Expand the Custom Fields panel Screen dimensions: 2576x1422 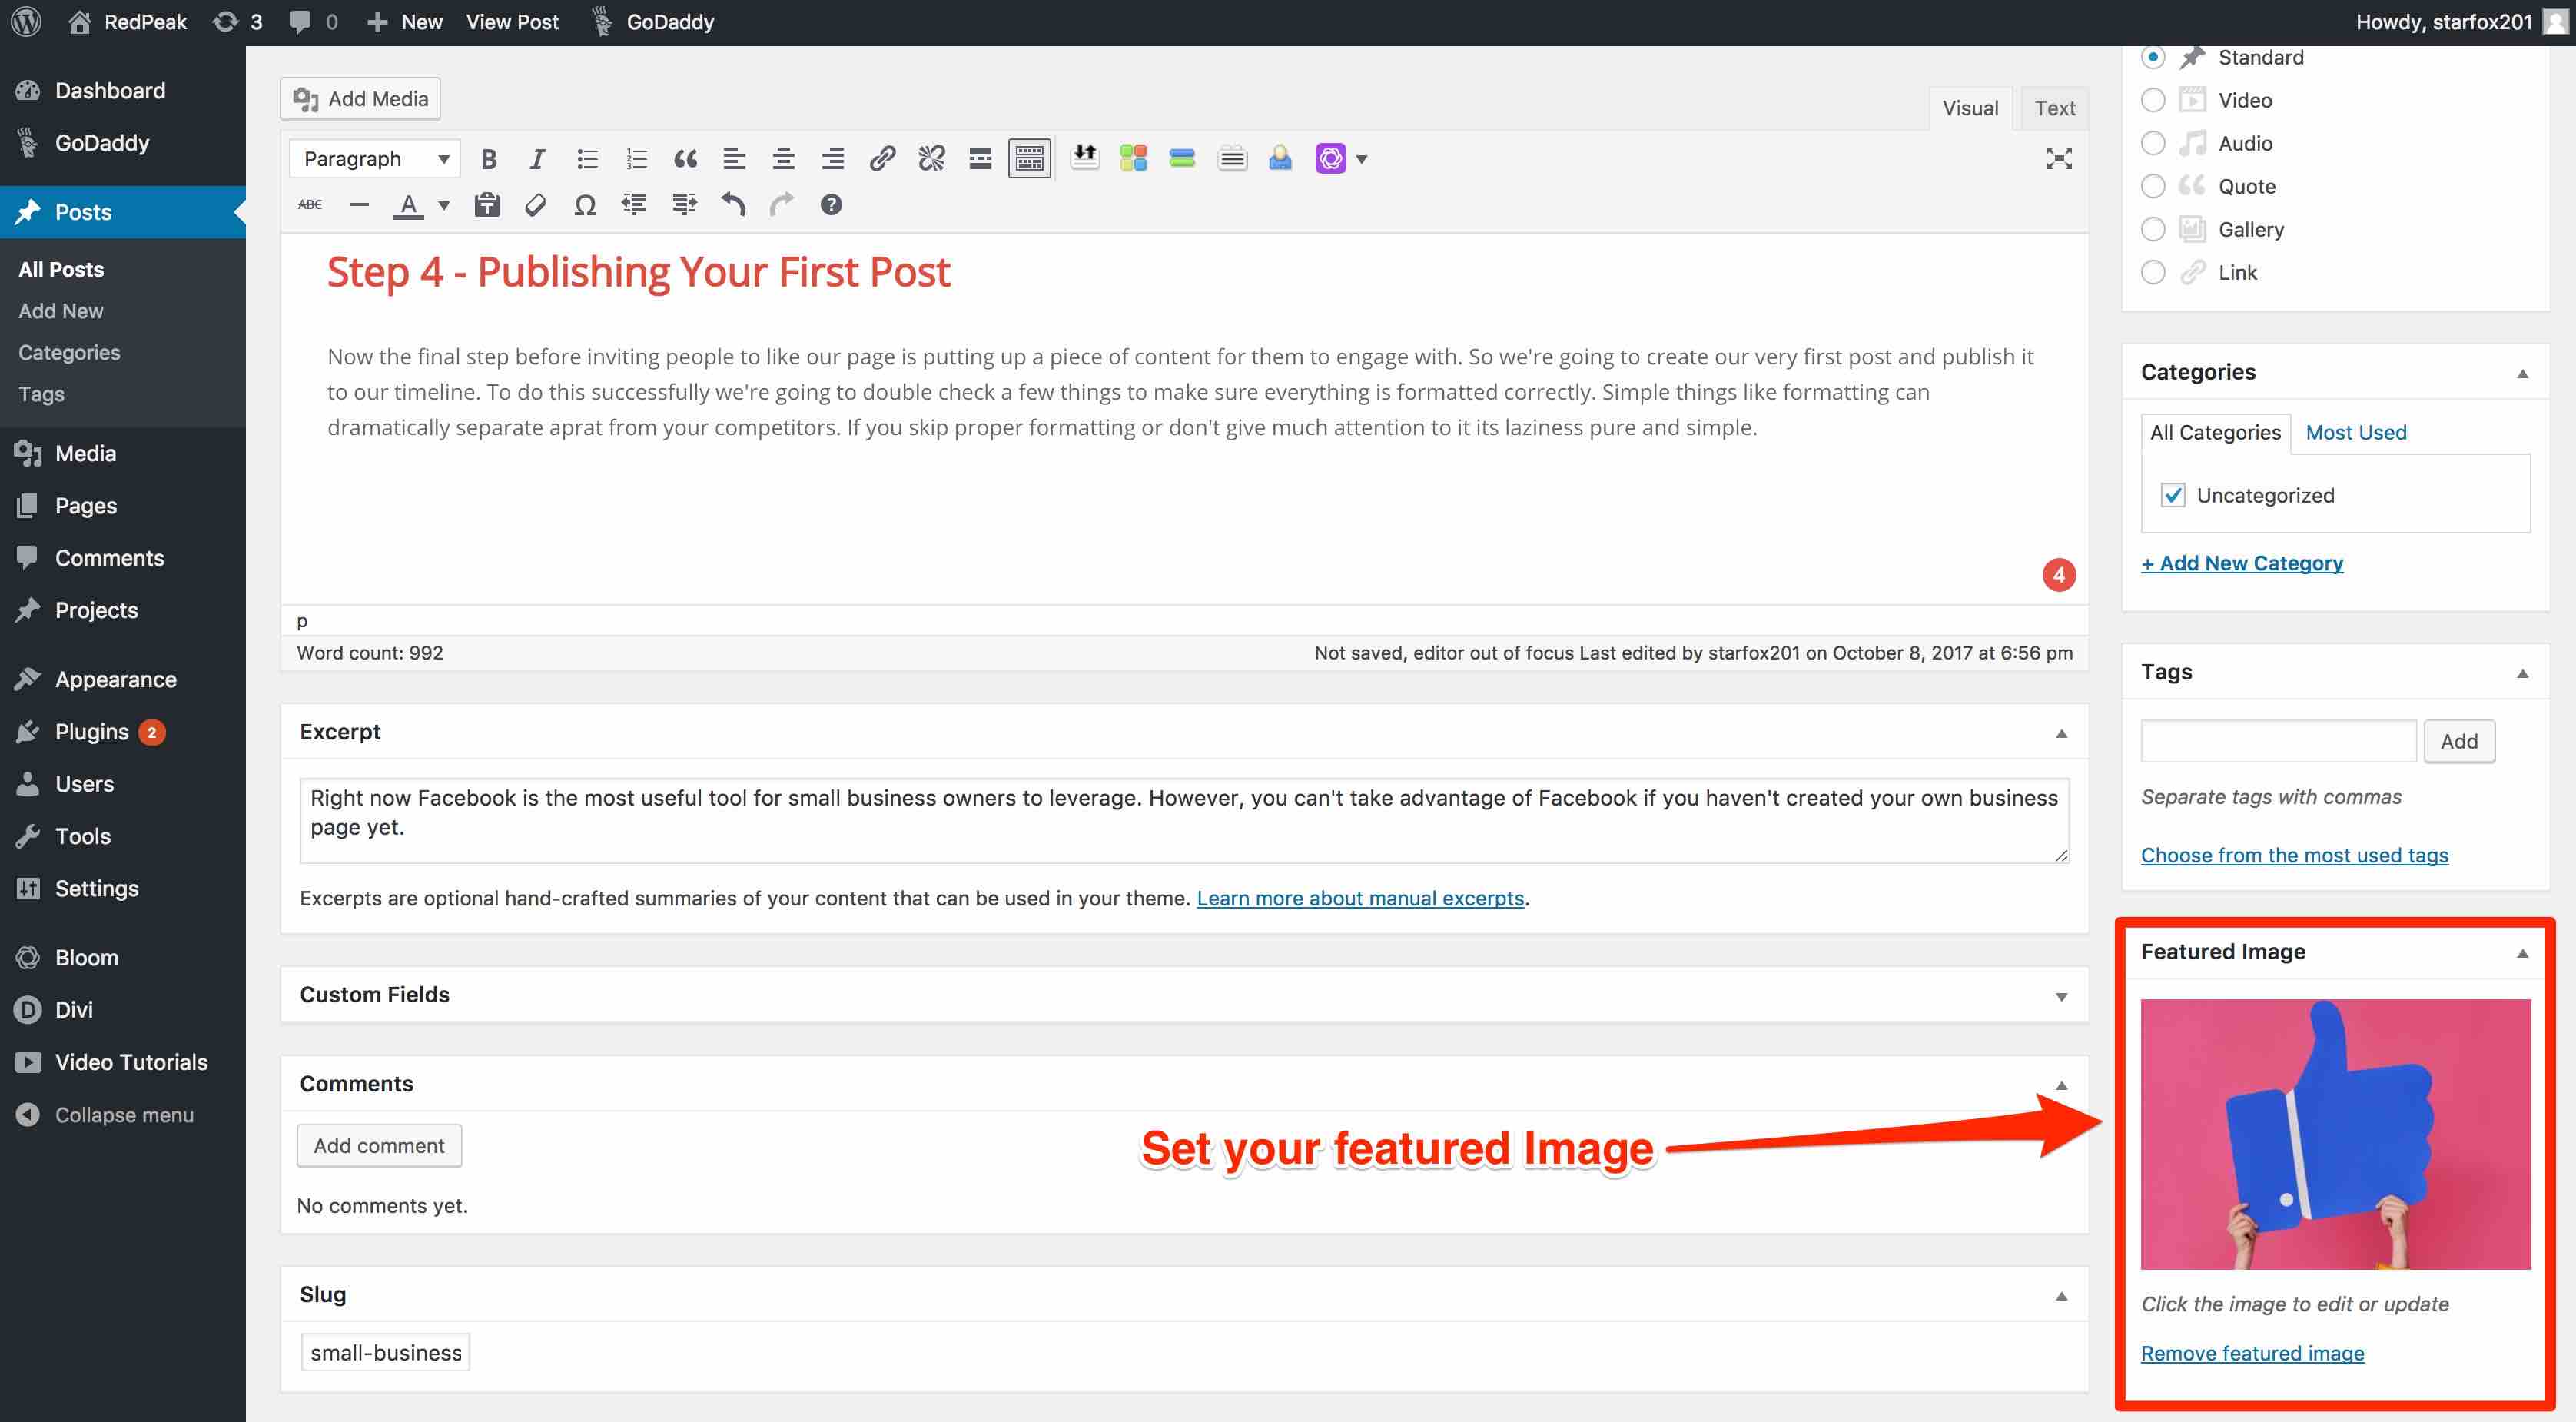(x=2061, y=996)
